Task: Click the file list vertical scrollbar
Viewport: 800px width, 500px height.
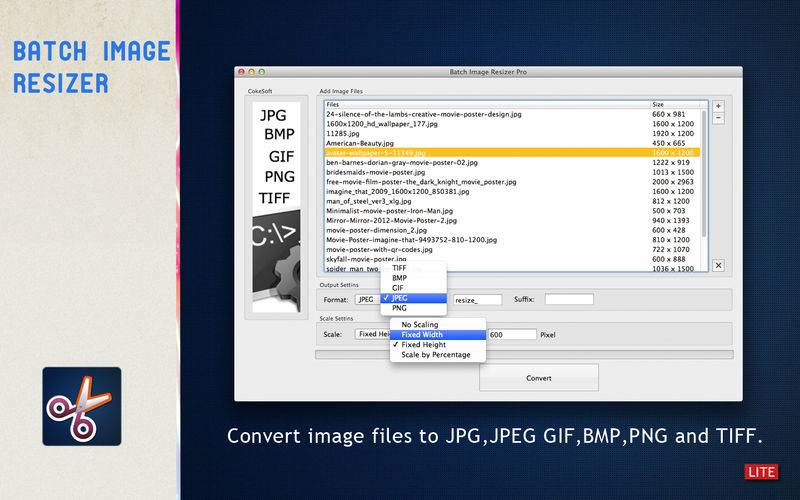Action: (705, 173)
